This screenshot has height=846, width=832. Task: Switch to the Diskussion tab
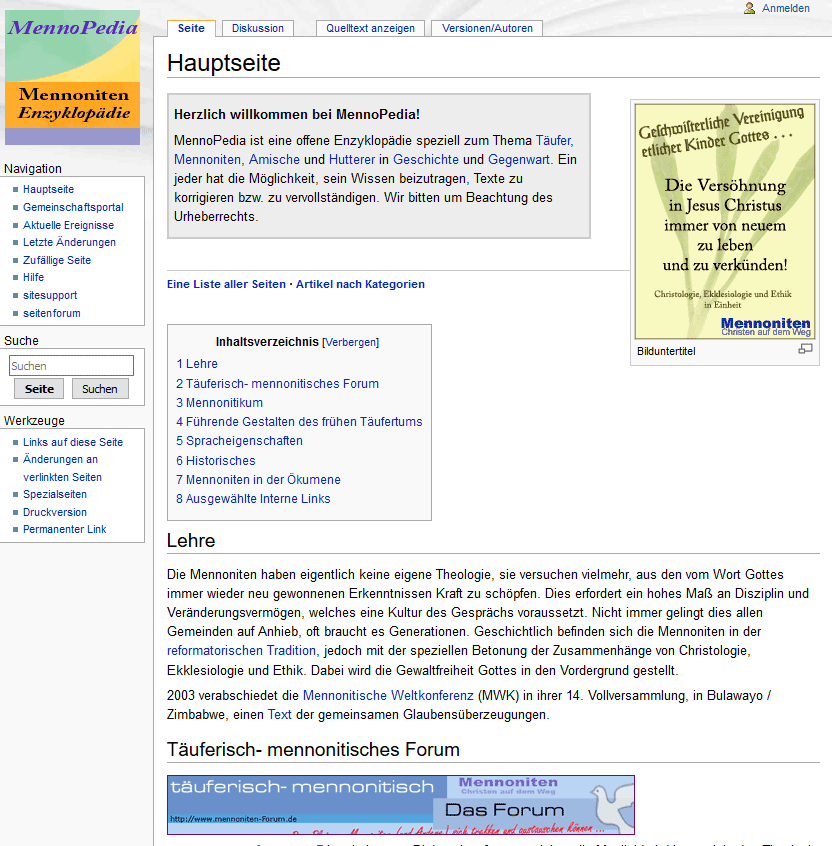tap(258, 28)
